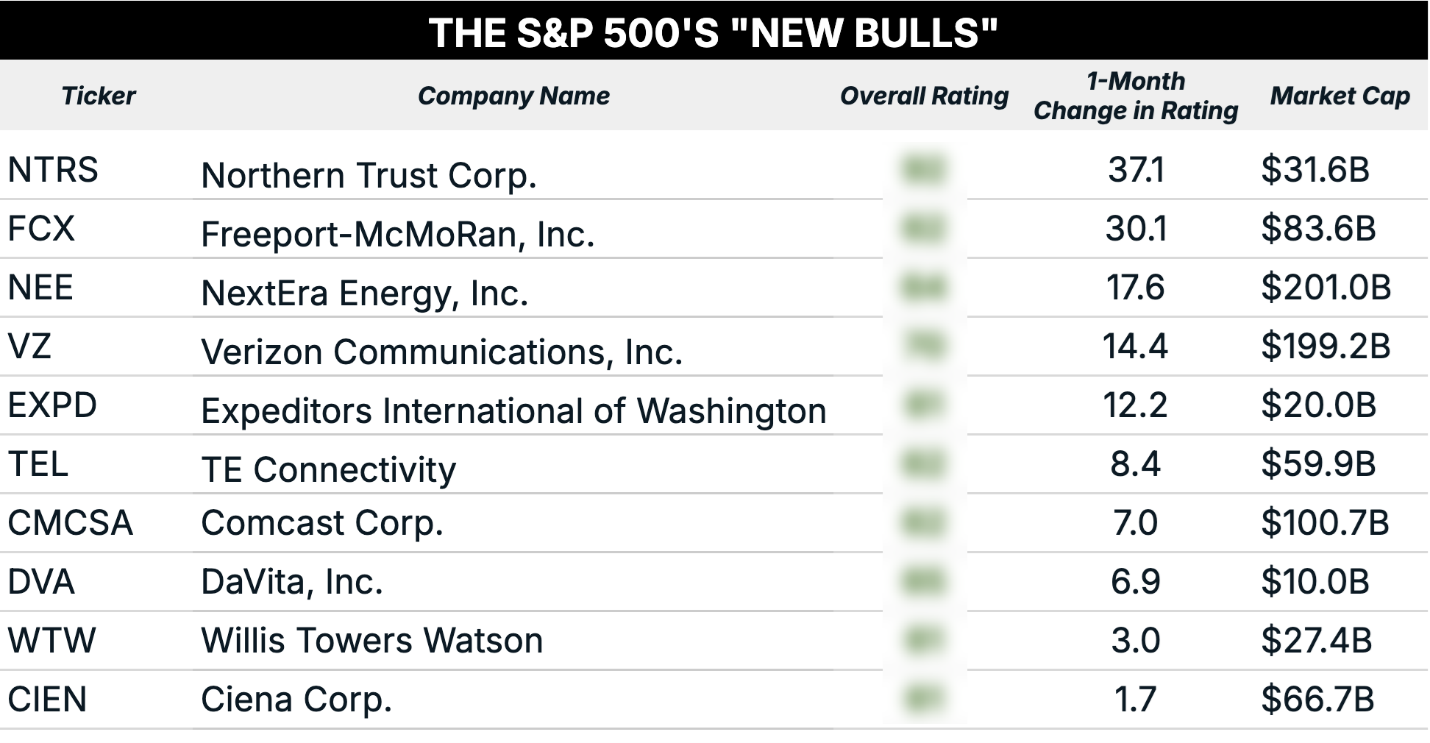Open the CMCSA ticker symbol
Screen dimensions: 1430x743
click(x=70, y=523)
